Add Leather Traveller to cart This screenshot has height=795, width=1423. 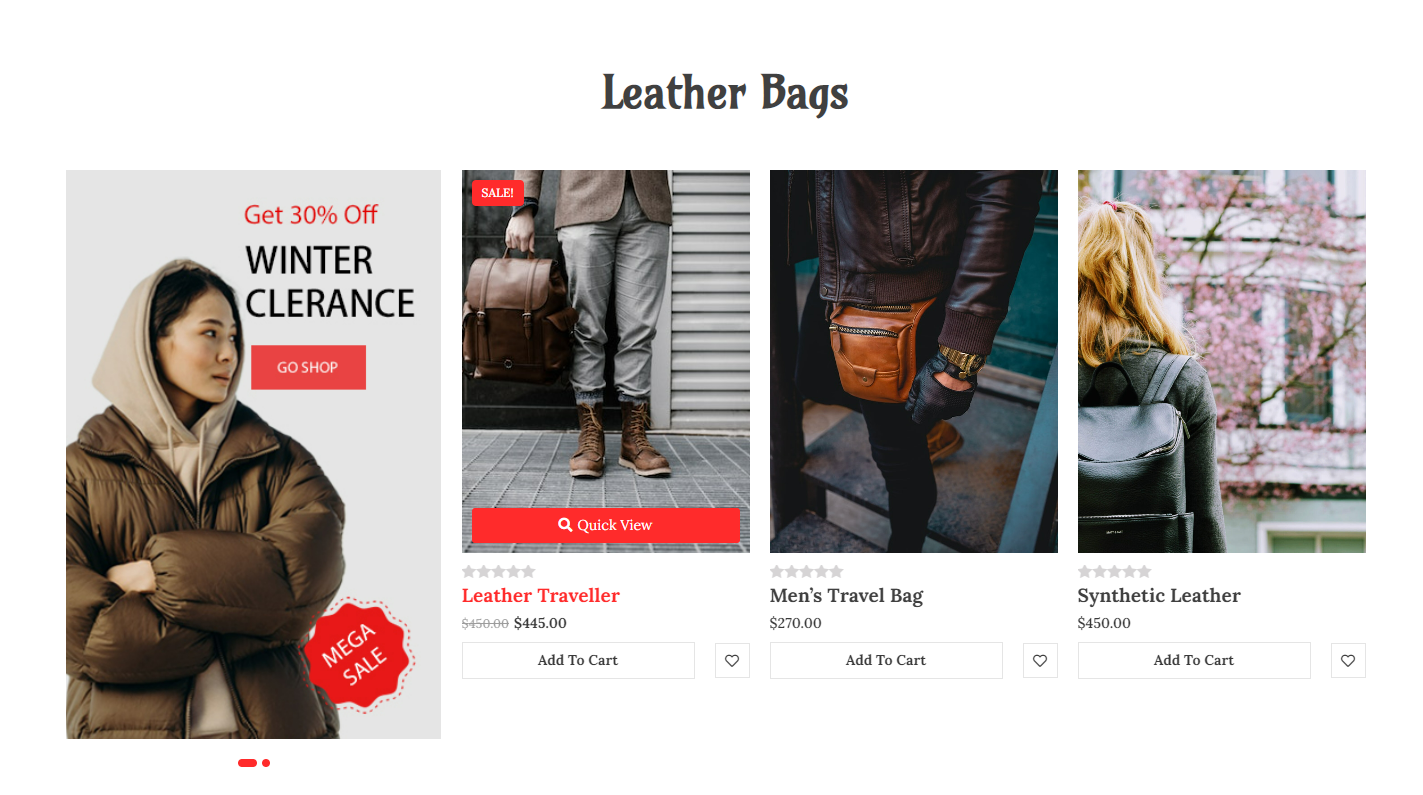click(578, 660)
